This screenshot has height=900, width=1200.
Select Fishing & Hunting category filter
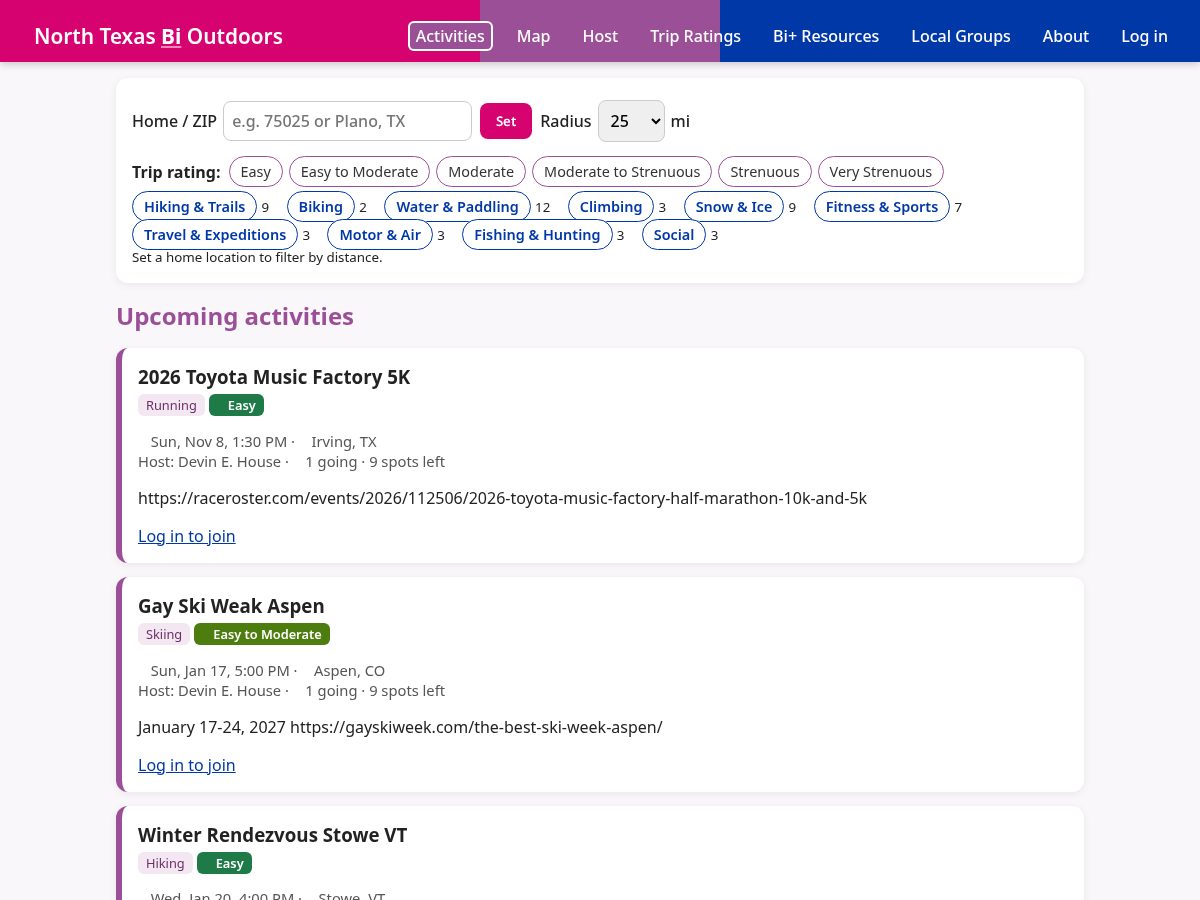point(537,235)
